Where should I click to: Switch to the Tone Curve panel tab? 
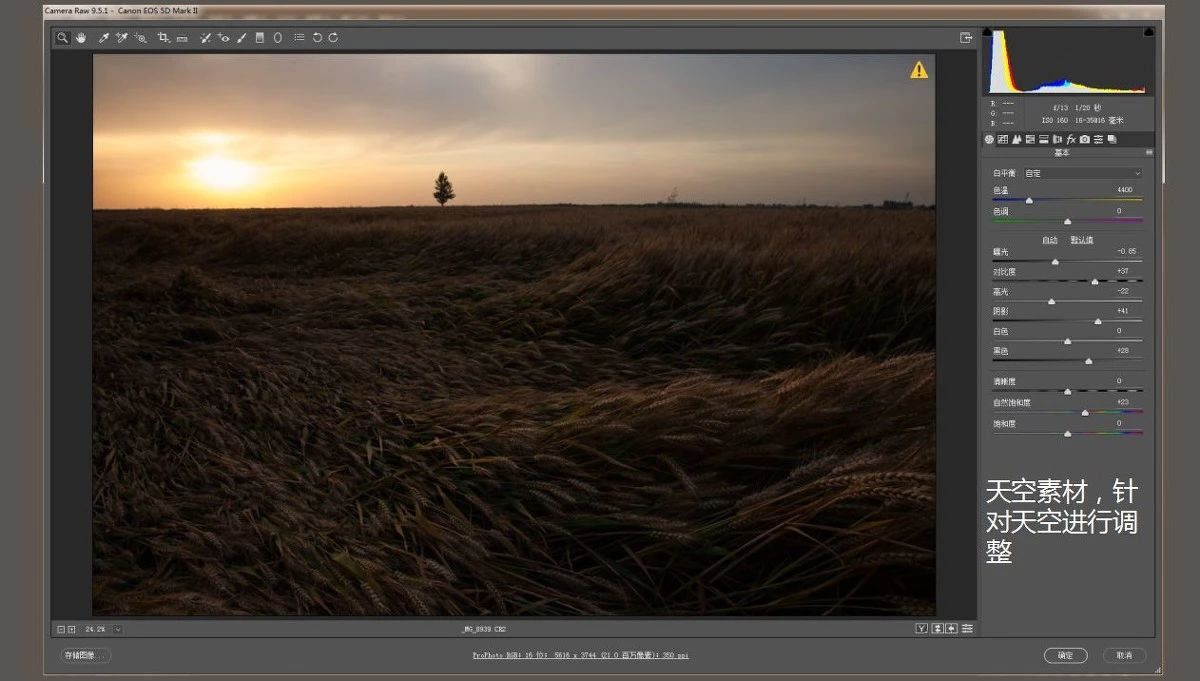[x=1003, y=139]
